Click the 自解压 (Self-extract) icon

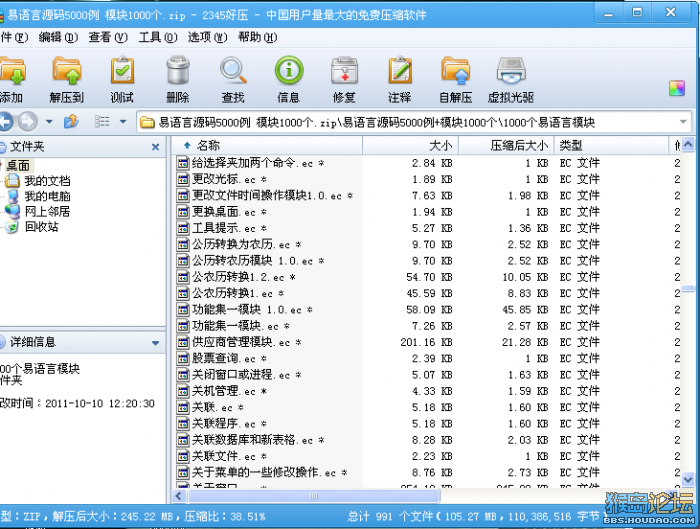pyautogui.click(x=455, y=71)
